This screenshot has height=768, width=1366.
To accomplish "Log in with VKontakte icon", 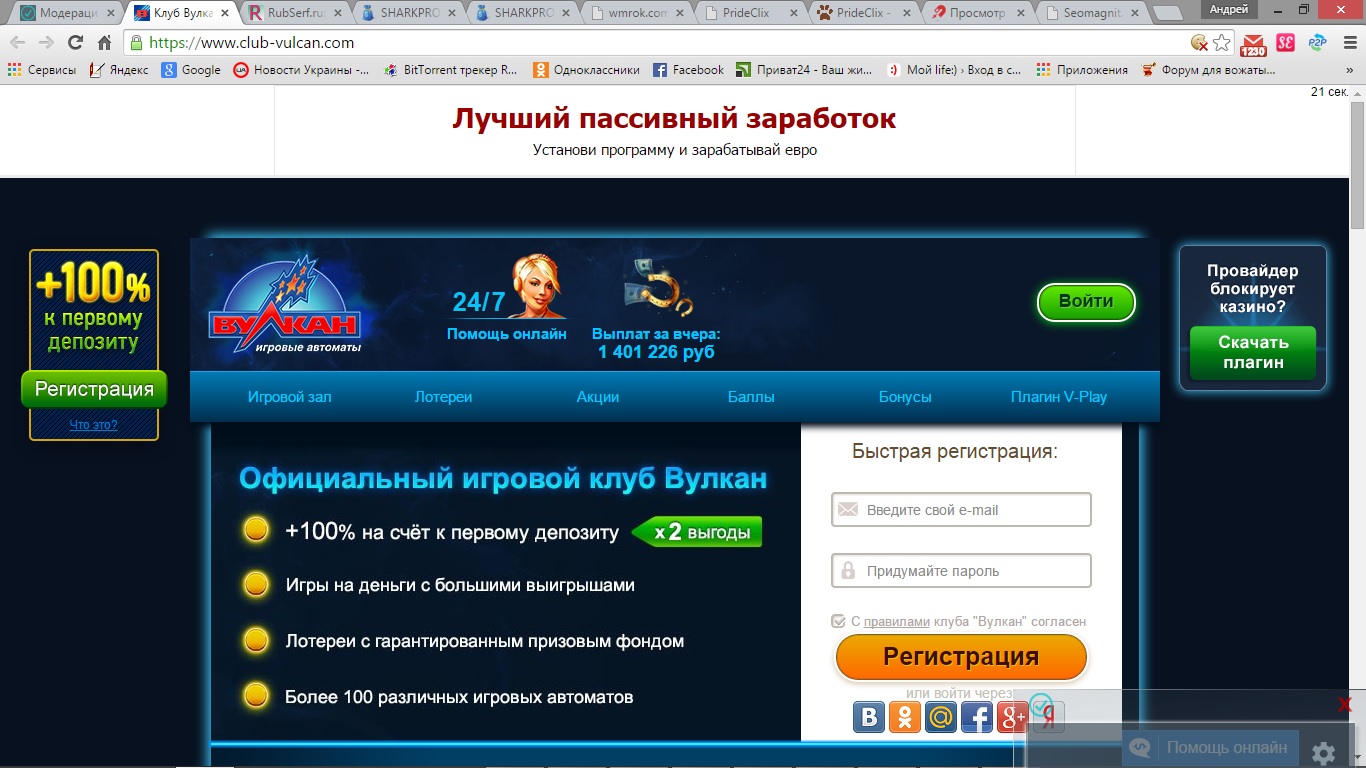I will (869, 717).
